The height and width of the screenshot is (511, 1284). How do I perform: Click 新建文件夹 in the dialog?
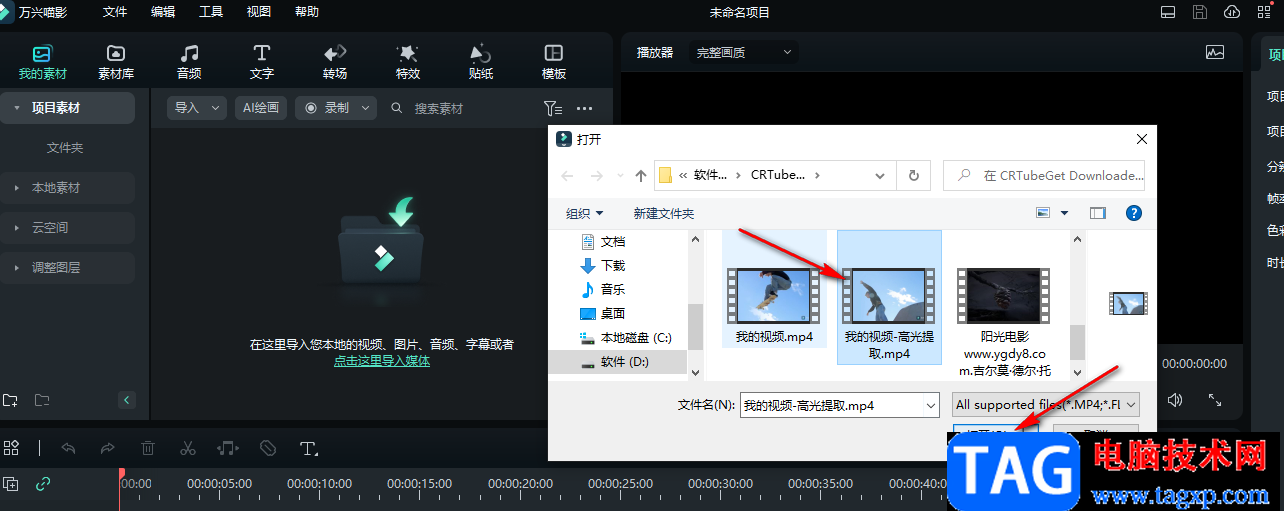click(x=664, y=213)
